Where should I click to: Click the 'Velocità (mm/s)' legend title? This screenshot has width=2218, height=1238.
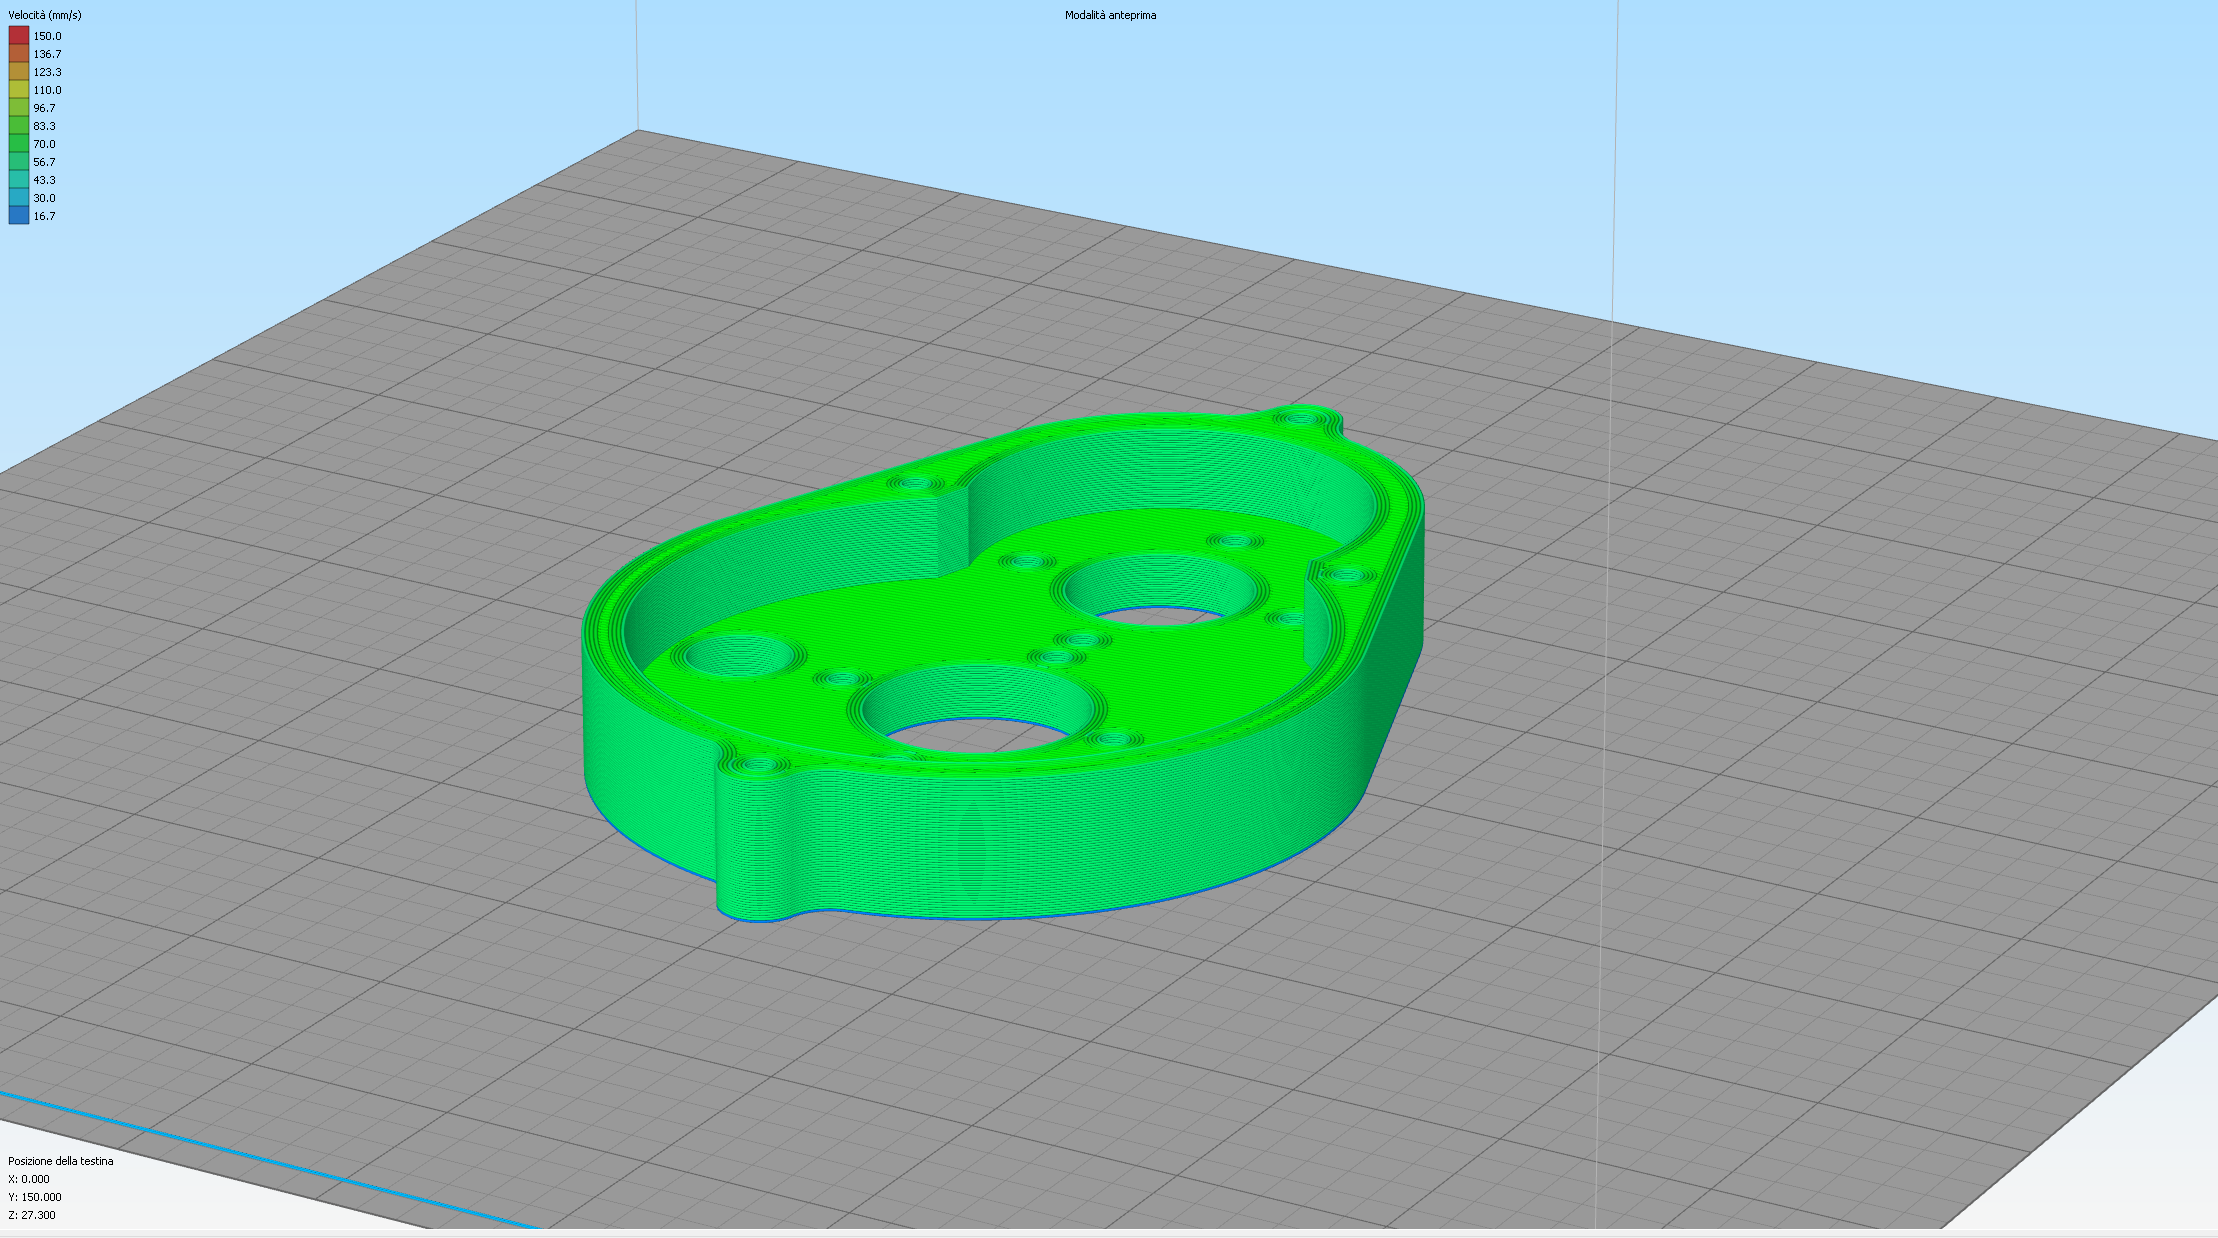point(45,16)
